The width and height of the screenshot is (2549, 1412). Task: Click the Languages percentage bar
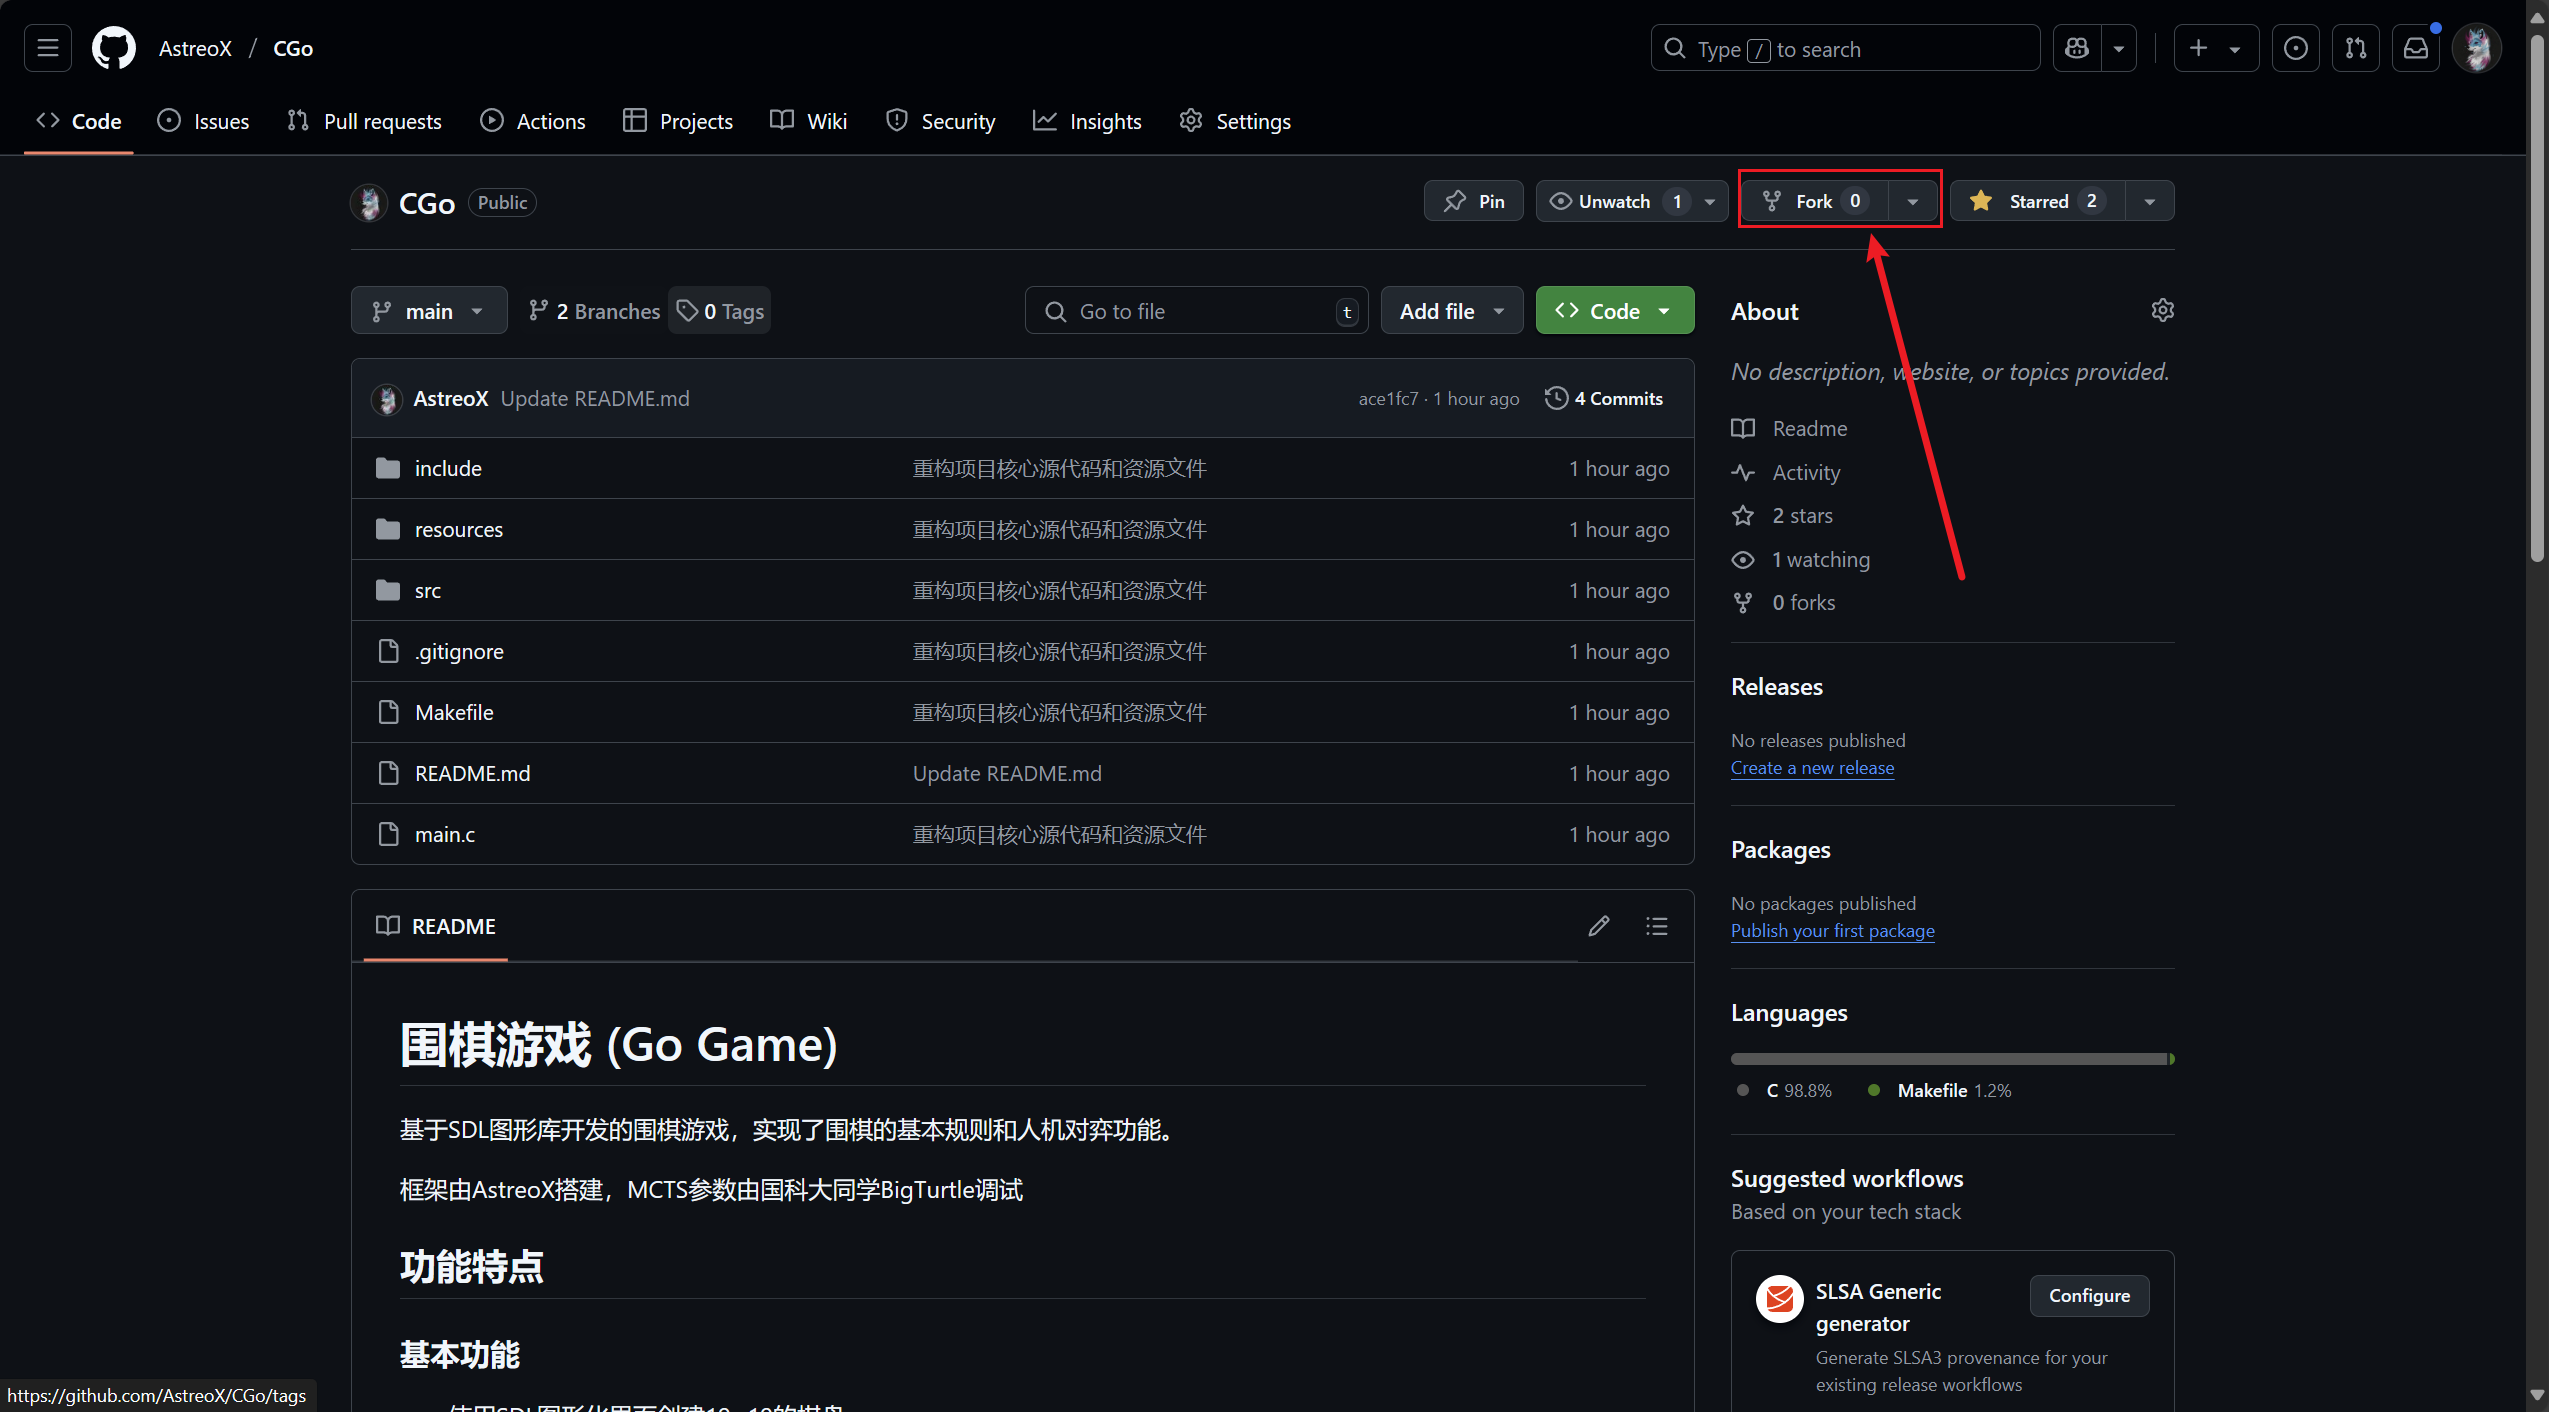click(x=1952, y=1058)
